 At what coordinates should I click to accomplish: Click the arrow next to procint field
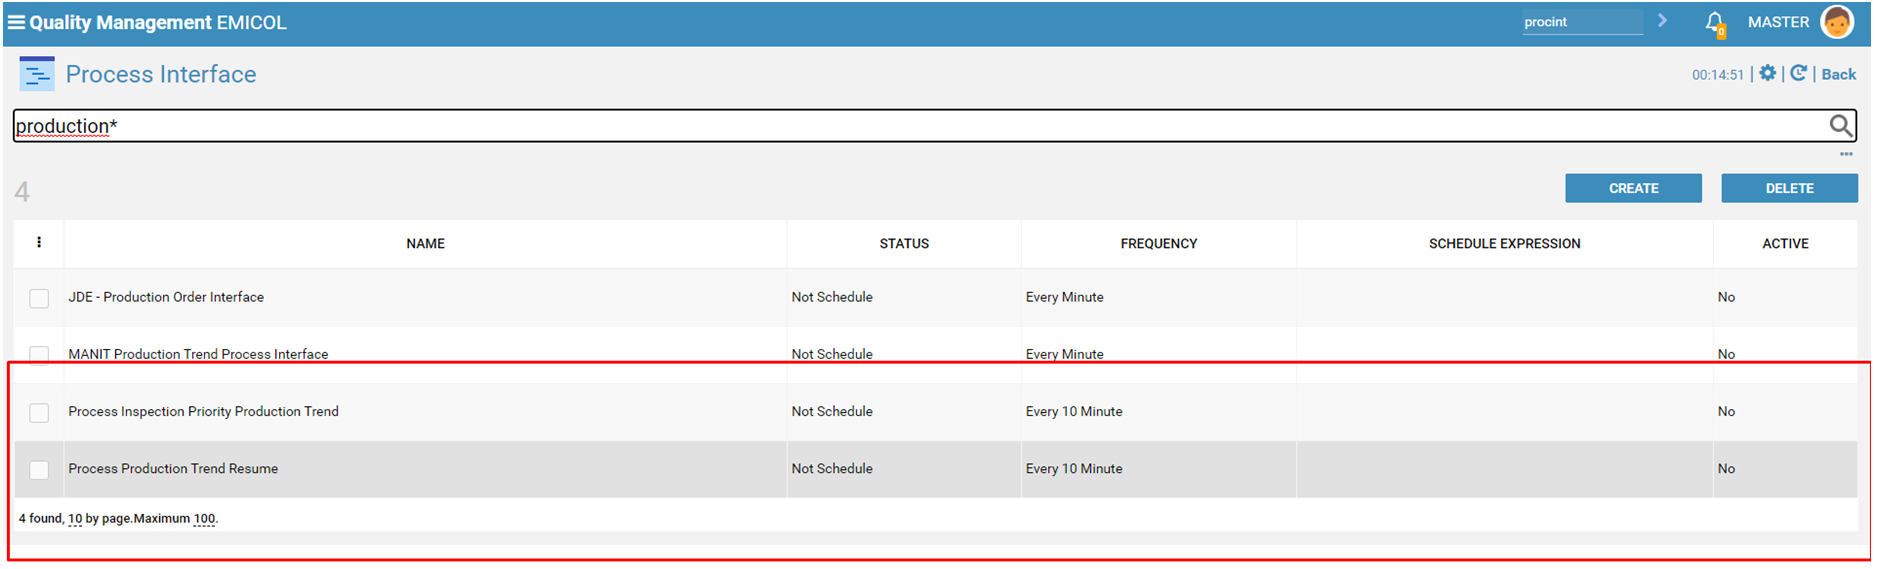pos(1662,20)
